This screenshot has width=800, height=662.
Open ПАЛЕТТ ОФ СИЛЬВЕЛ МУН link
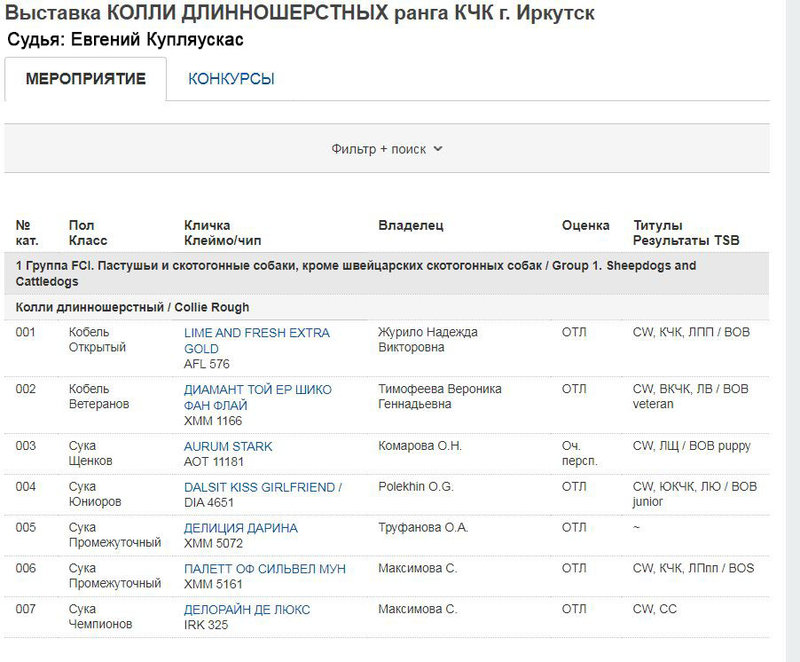pyautogui.click(x=265, y=569)
